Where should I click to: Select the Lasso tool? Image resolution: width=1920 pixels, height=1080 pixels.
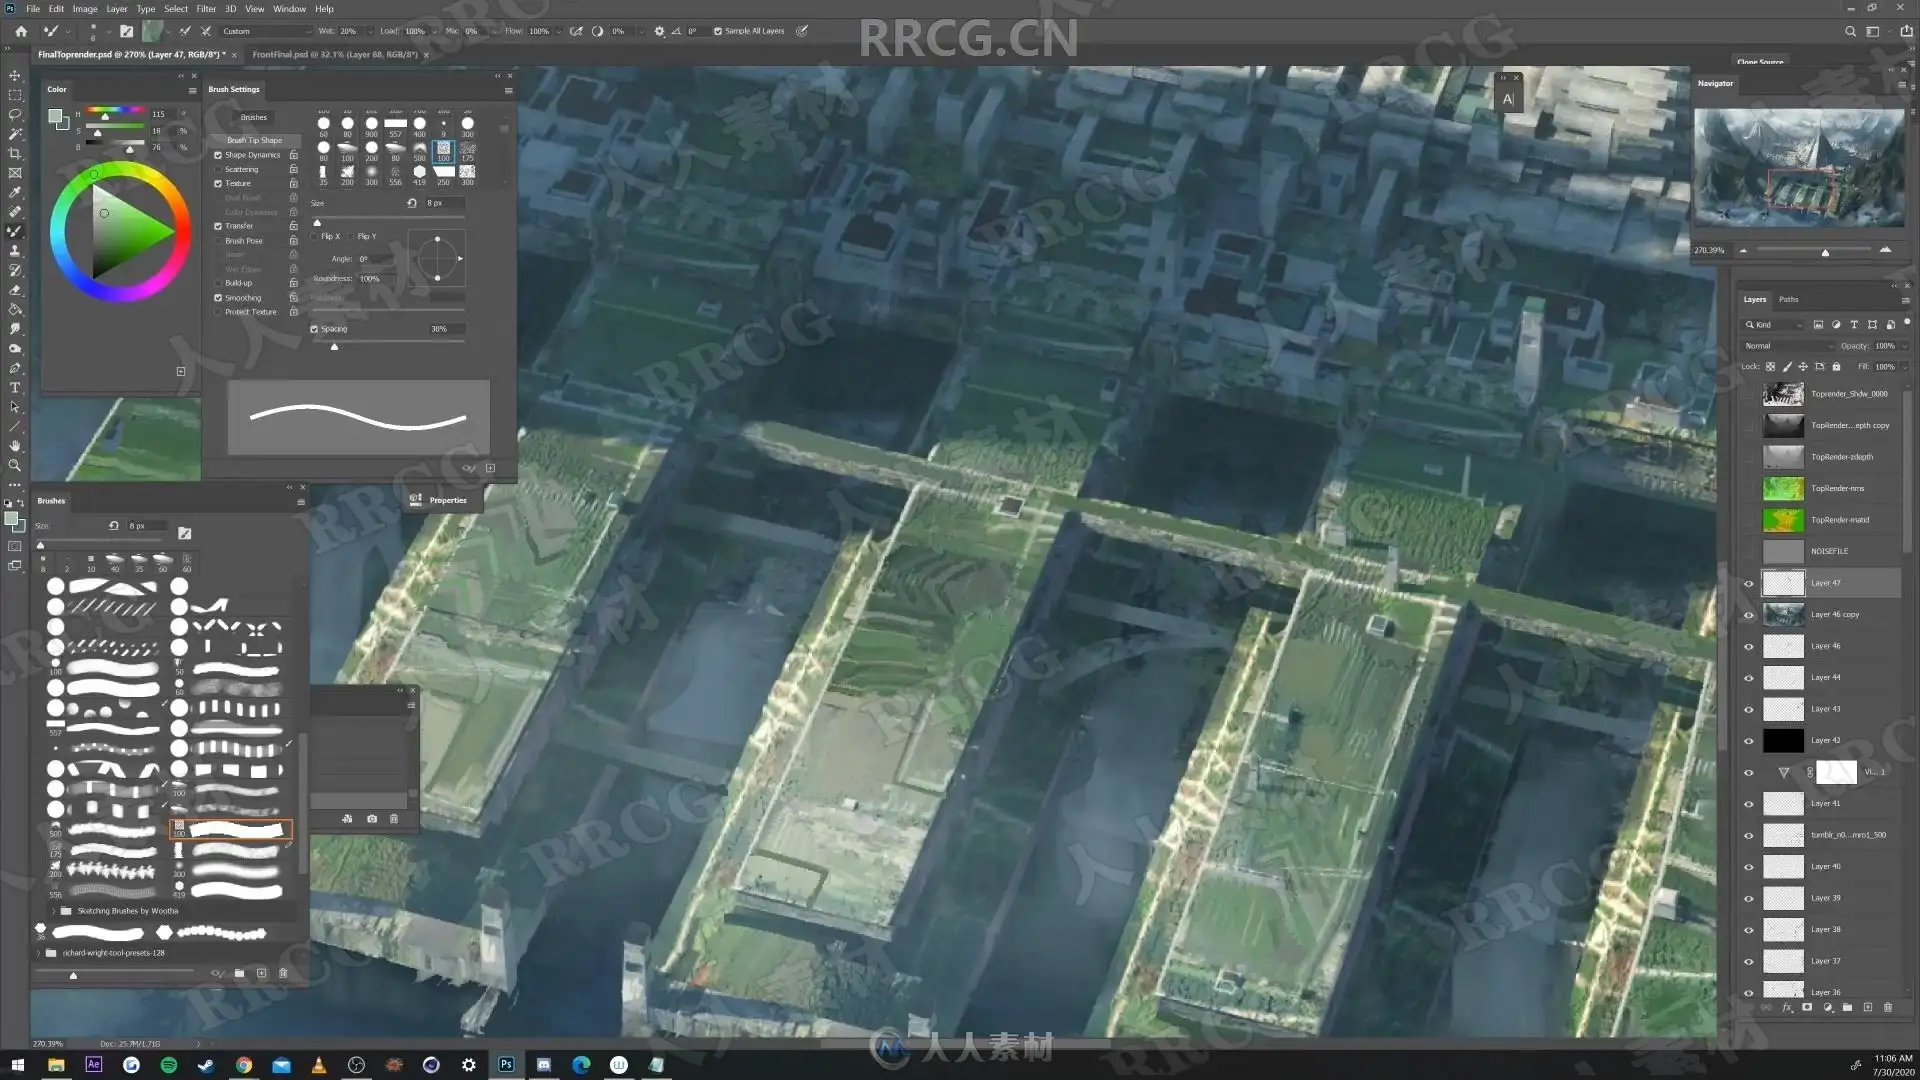pyautogui.click(x=15, y=114)
